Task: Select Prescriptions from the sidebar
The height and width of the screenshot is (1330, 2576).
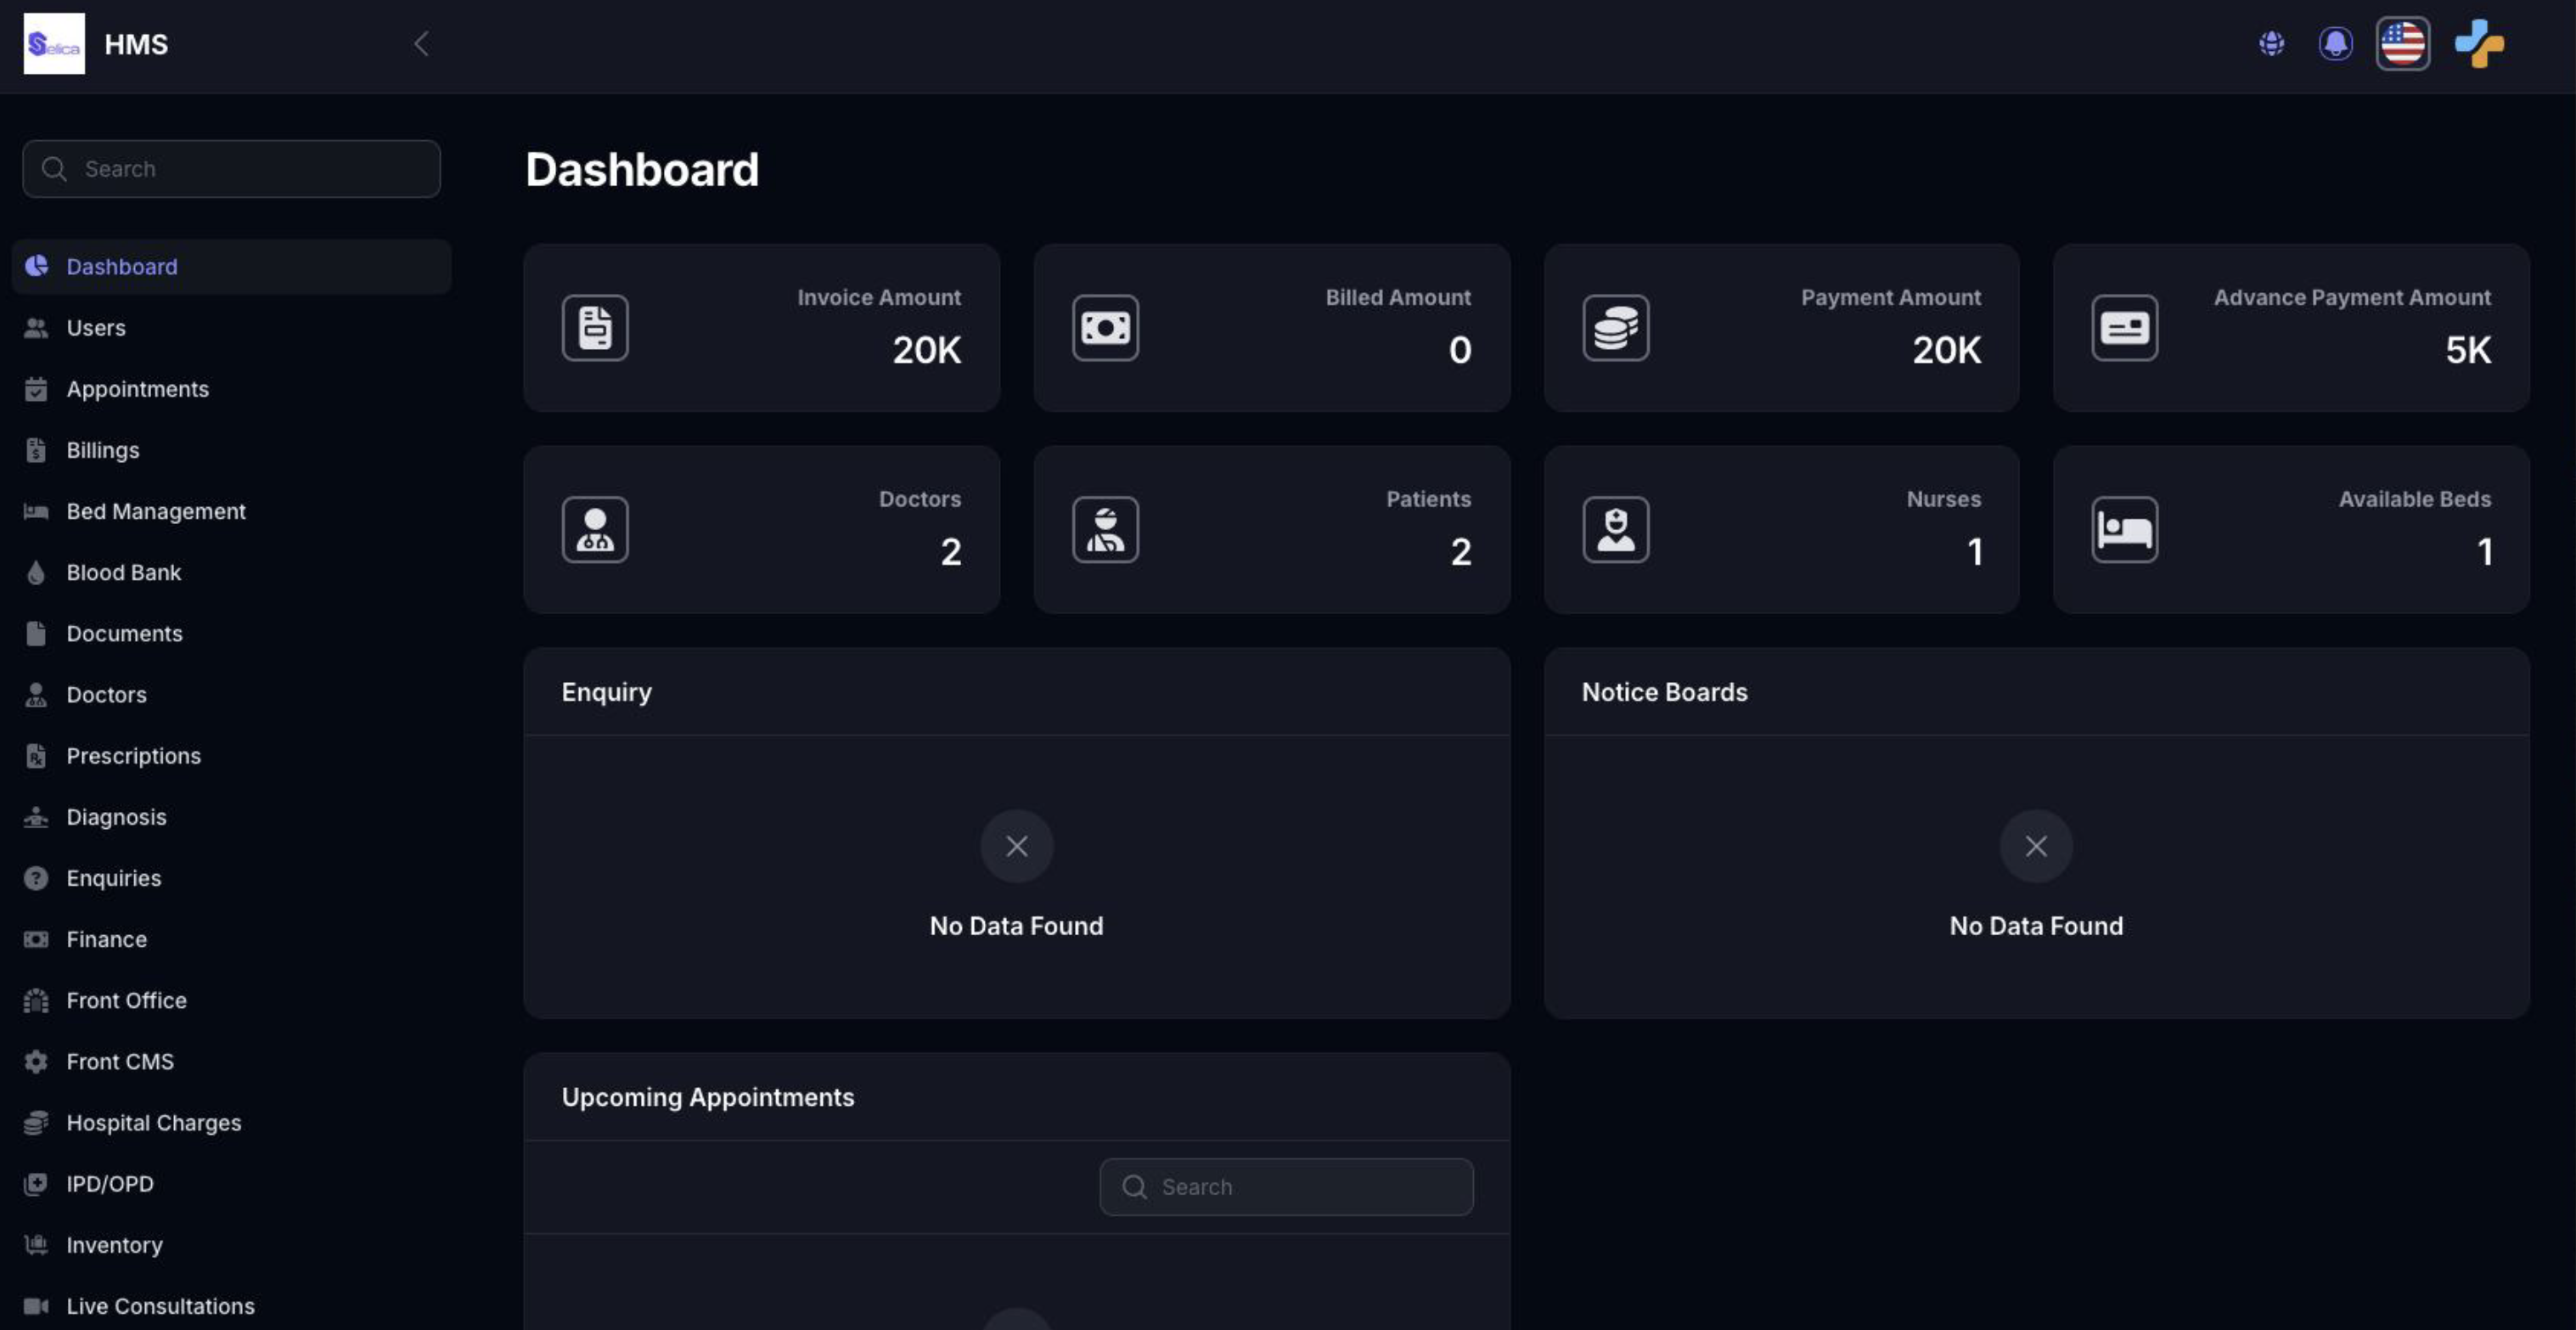Action: 133,756
